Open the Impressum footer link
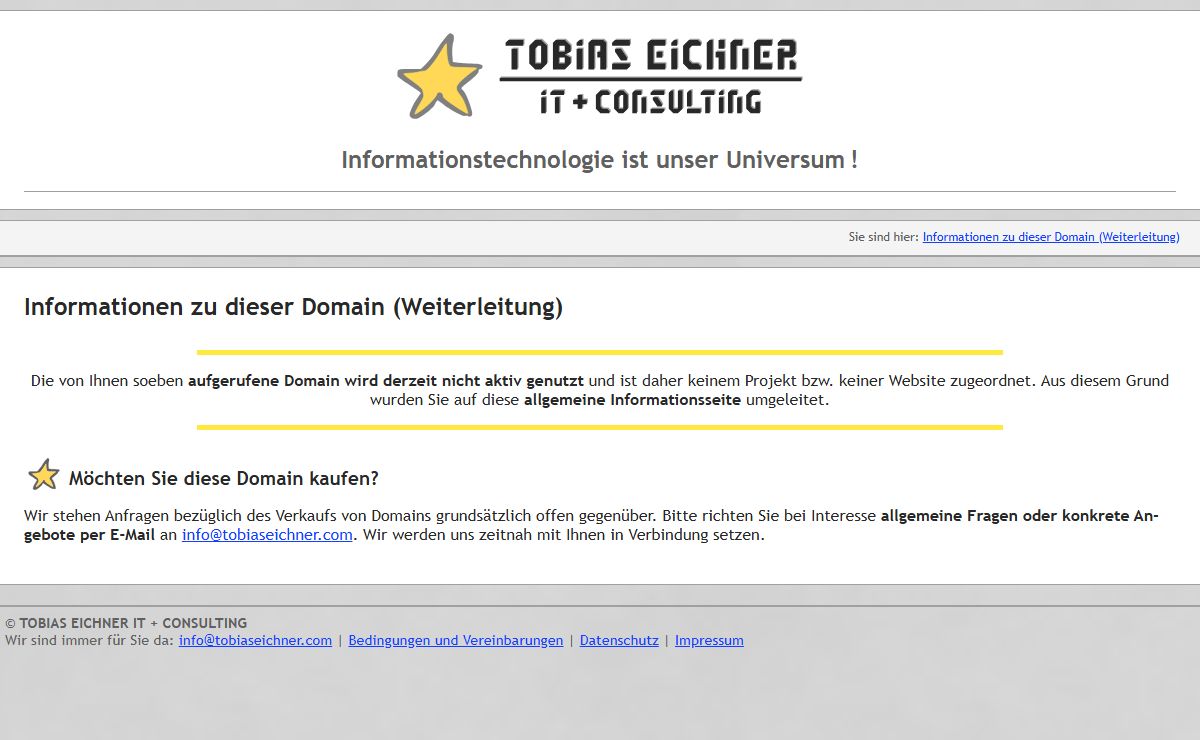The height and width of the screenshot is (740, 1200). (709, 641)
